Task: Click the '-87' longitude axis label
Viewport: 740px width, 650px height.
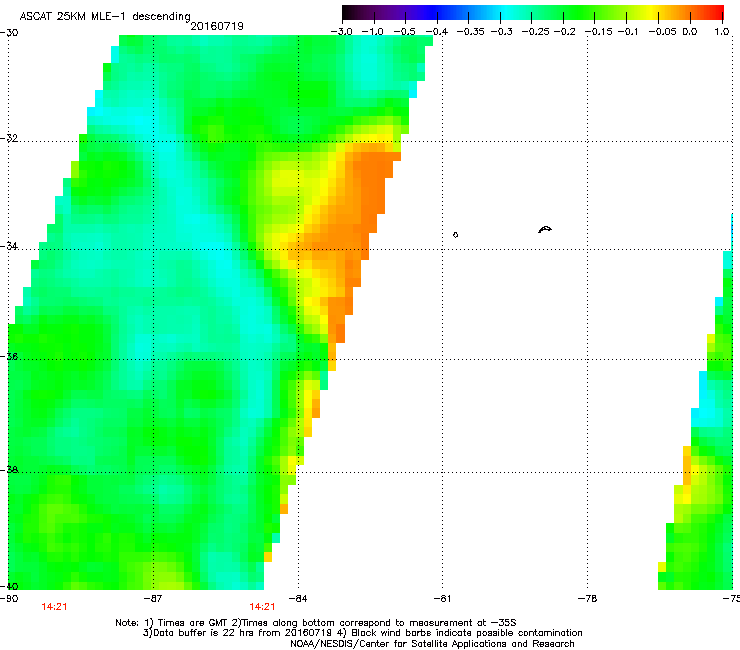Action: coord(153,599)
